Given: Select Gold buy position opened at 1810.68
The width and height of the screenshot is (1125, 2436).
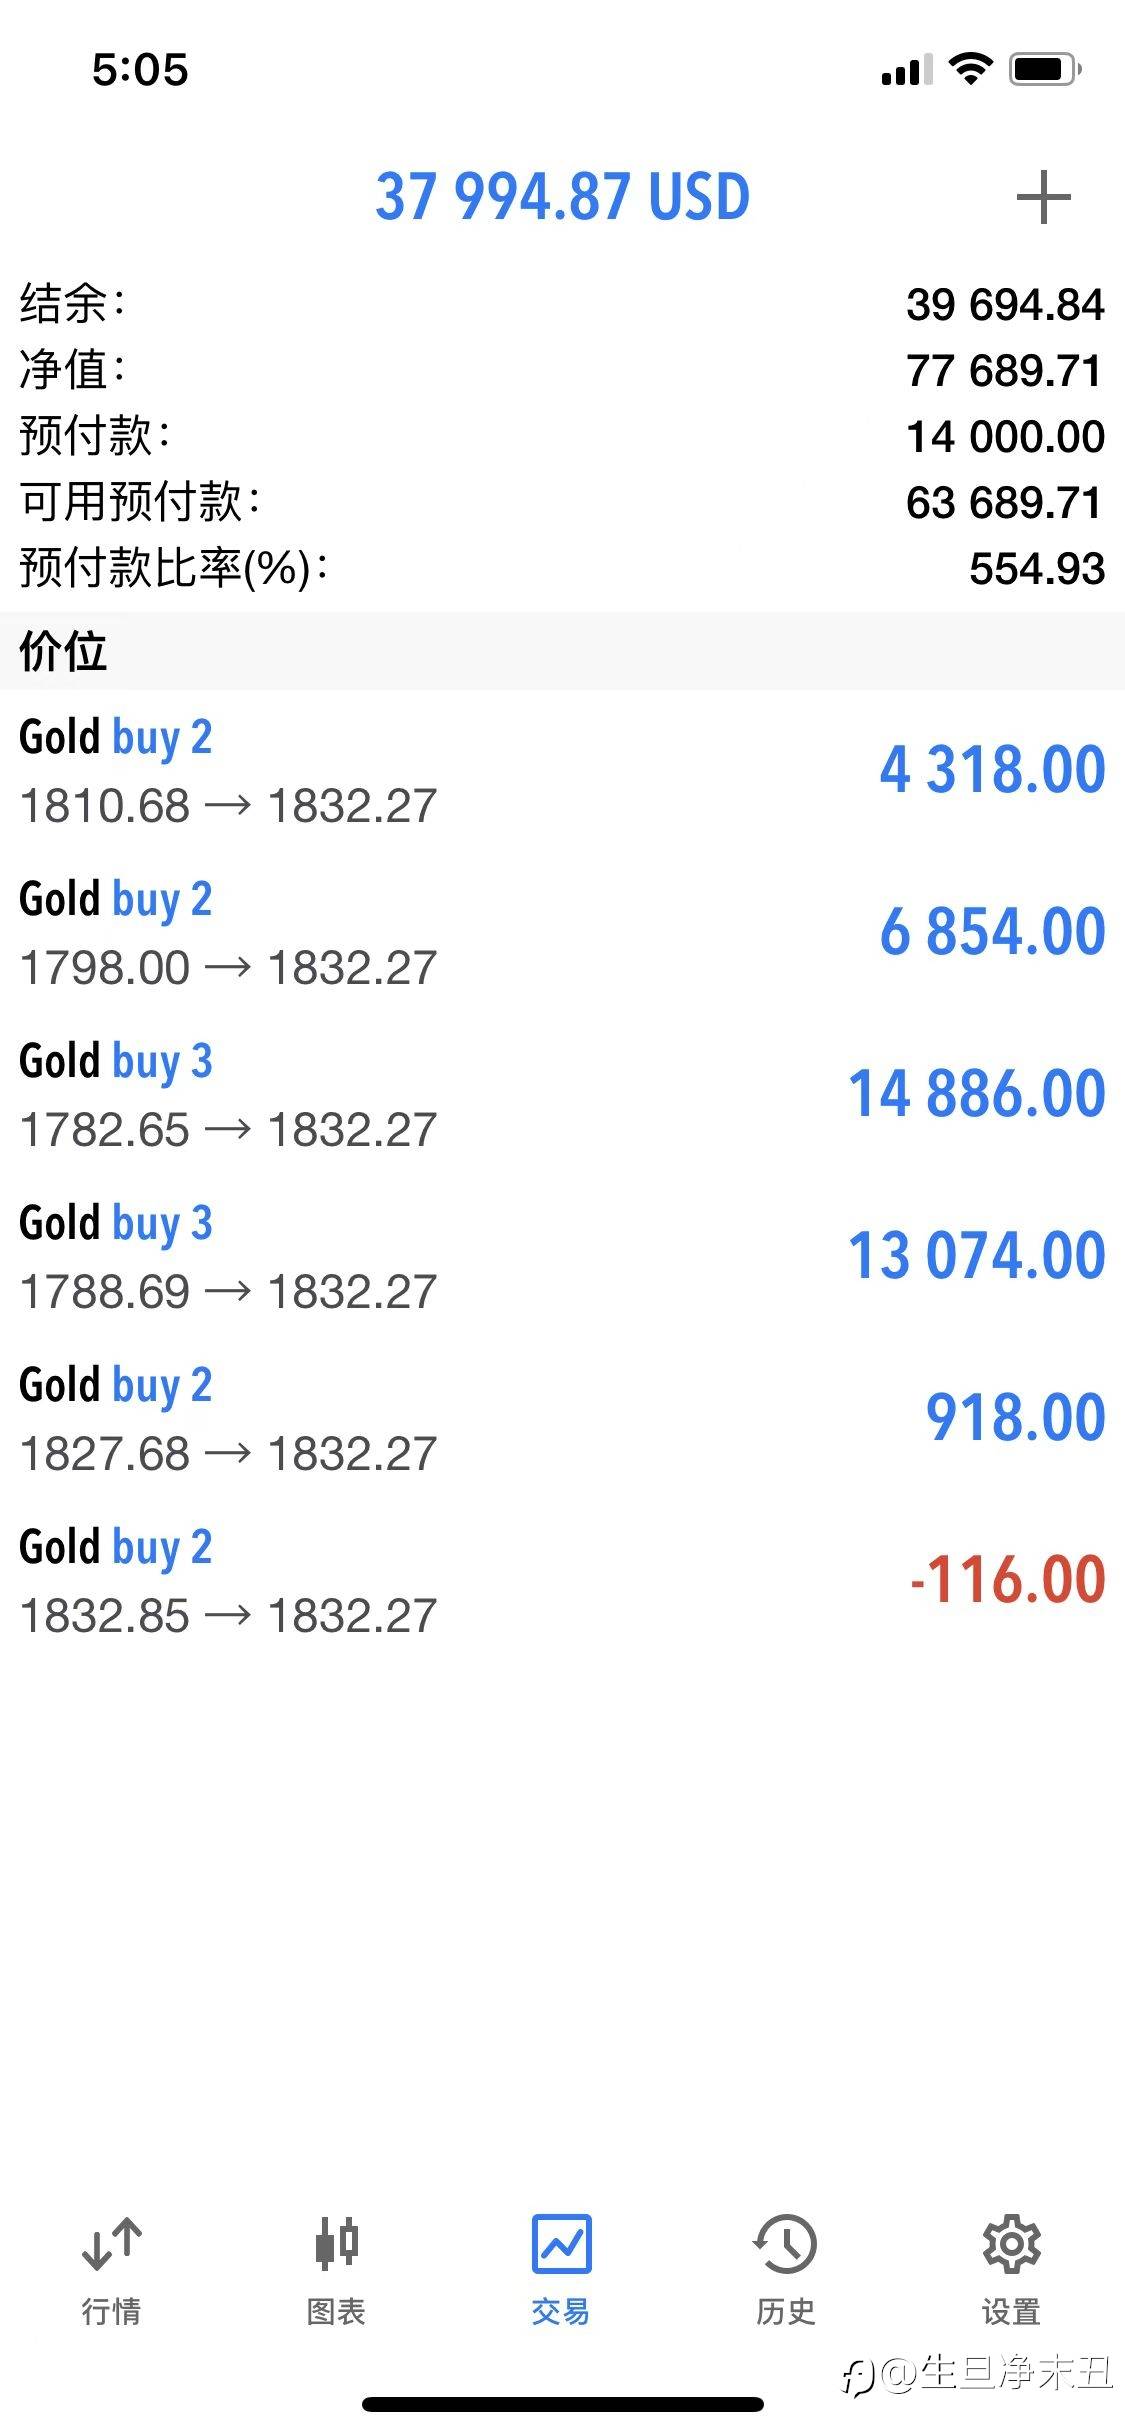Looking at the screenshot, I should coord(562,771).
